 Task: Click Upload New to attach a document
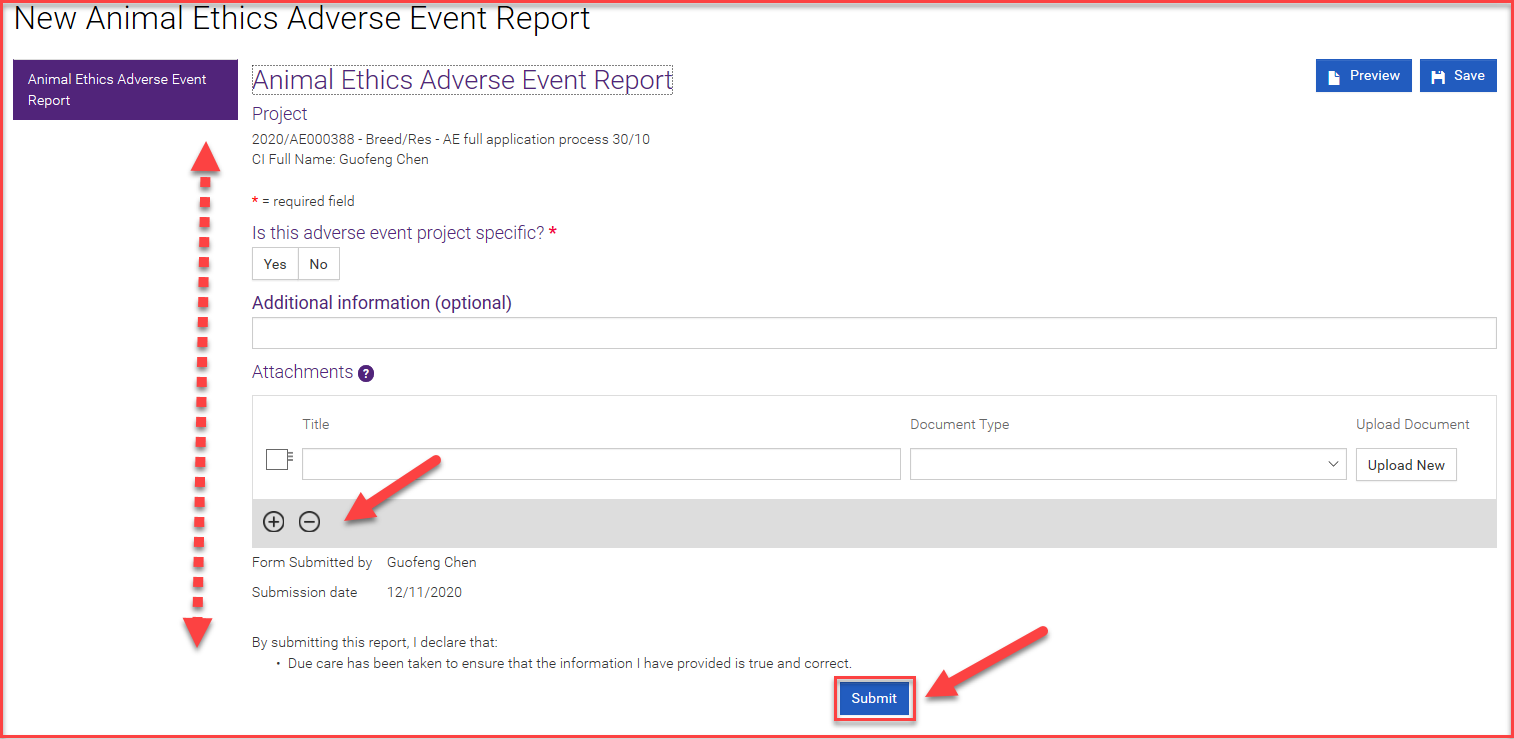1406,464
